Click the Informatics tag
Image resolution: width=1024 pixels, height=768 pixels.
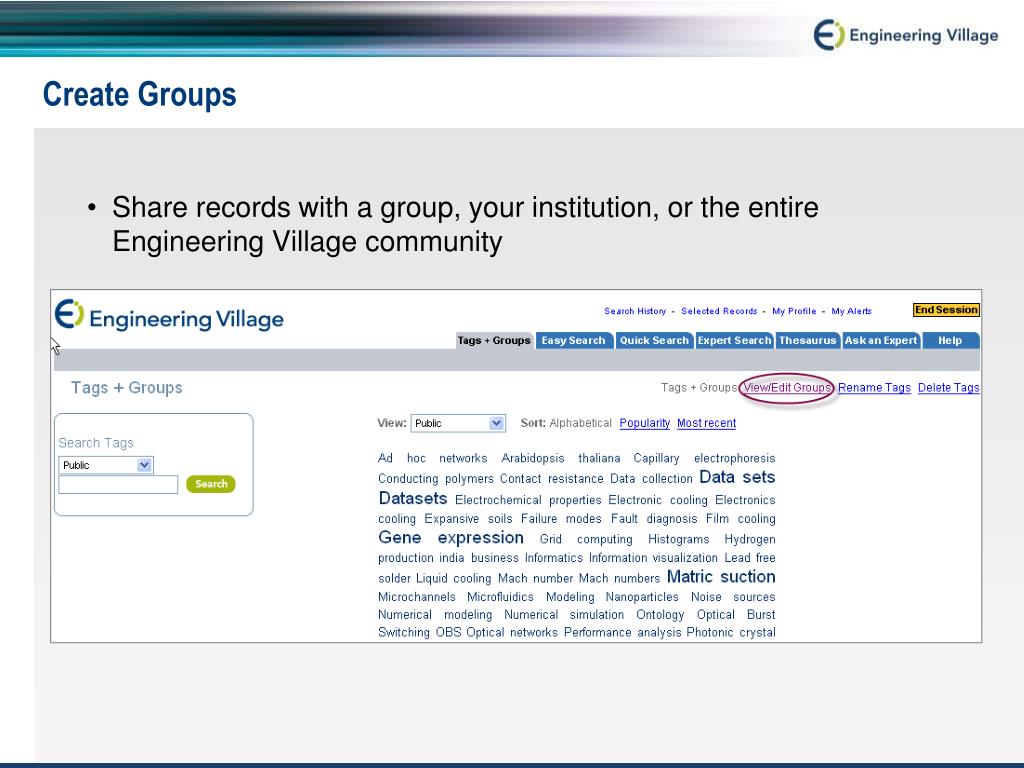pyautogui.click(x=554, y=558)
